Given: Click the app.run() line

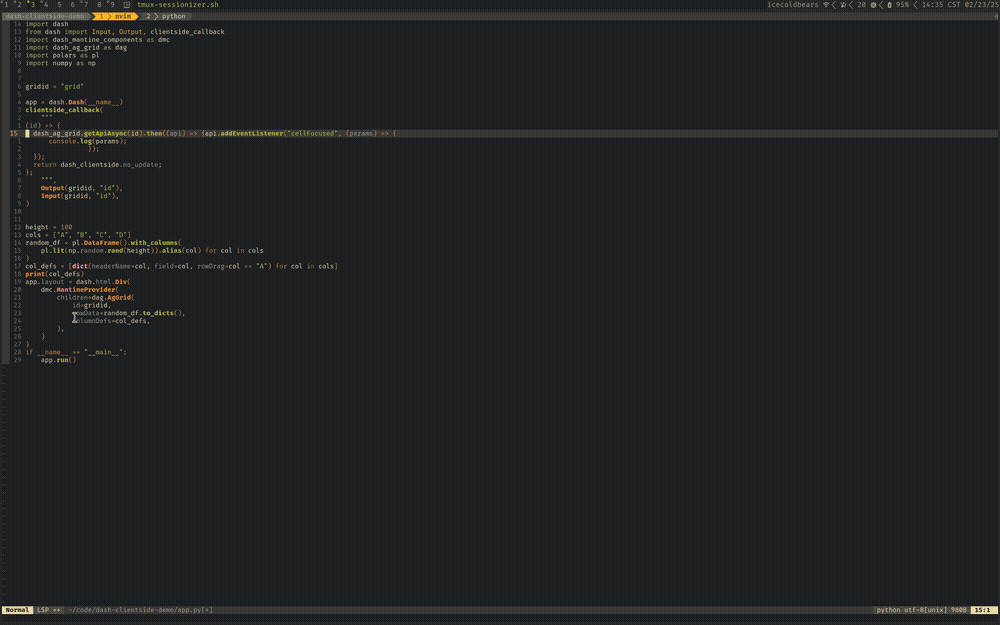Looking at the screenshot, I should (58, 360).
